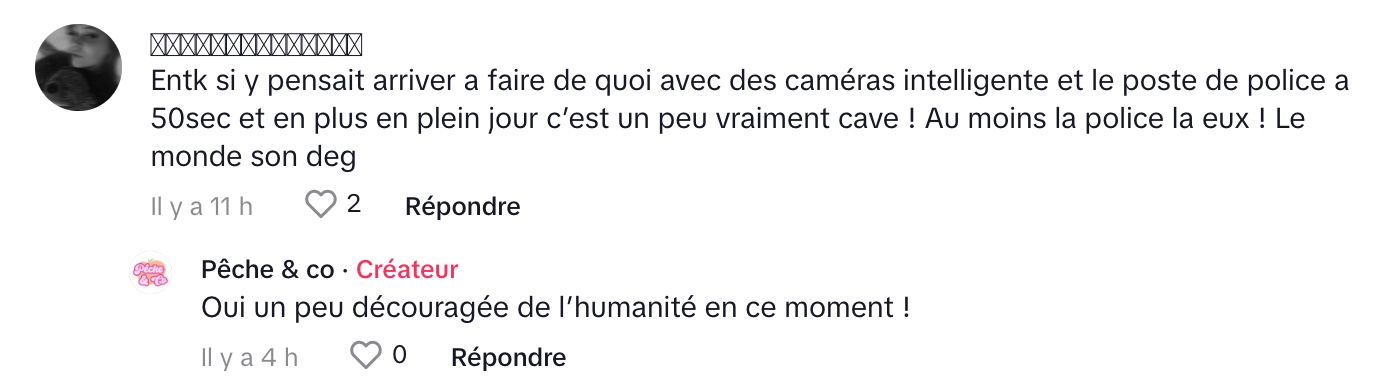Screen dimensions: 1384x388
Task: Like the comment starting with "Entk si y pensait"
Action: point(320,205)
